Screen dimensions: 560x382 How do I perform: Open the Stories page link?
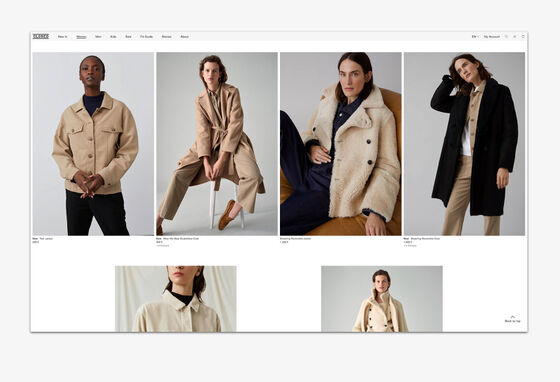tap(166, 37)
